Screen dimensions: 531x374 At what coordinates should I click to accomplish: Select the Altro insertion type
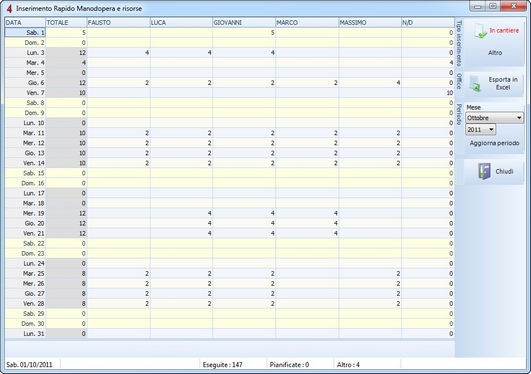point(495,53)
